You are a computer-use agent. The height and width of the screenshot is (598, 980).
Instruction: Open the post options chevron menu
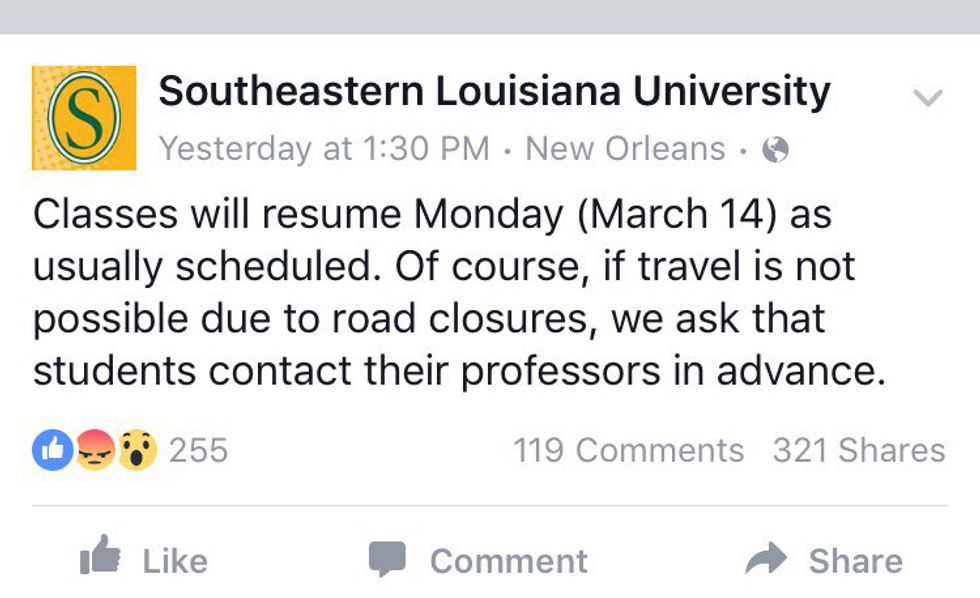[x=928, y=98]
